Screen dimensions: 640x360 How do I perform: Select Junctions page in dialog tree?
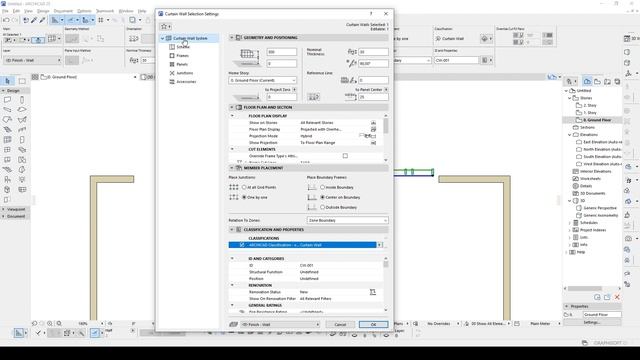(184, 73)
